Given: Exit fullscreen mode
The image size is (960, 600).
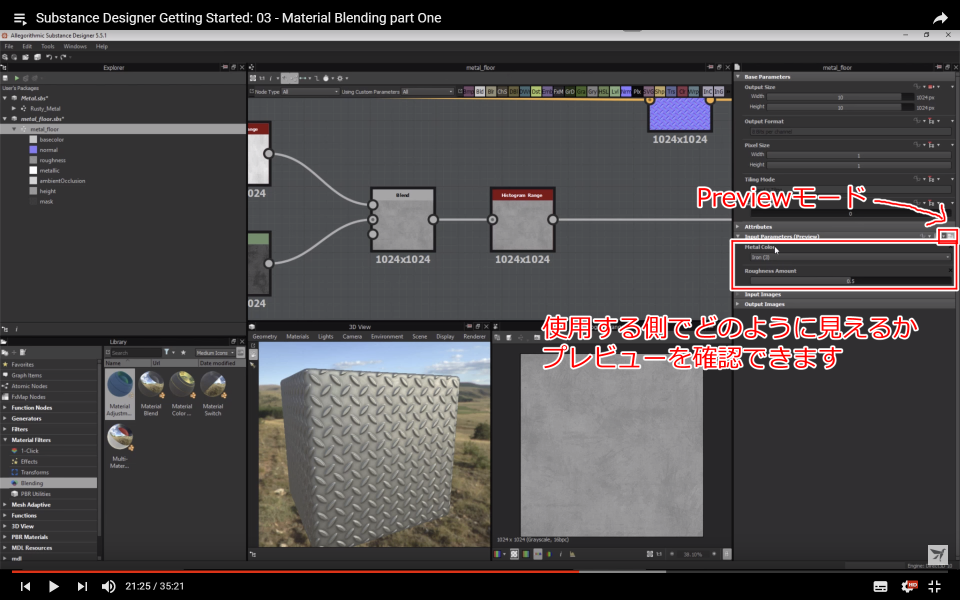Looking at the screenshot, I should pyautogui.click(x=935, y=587).
